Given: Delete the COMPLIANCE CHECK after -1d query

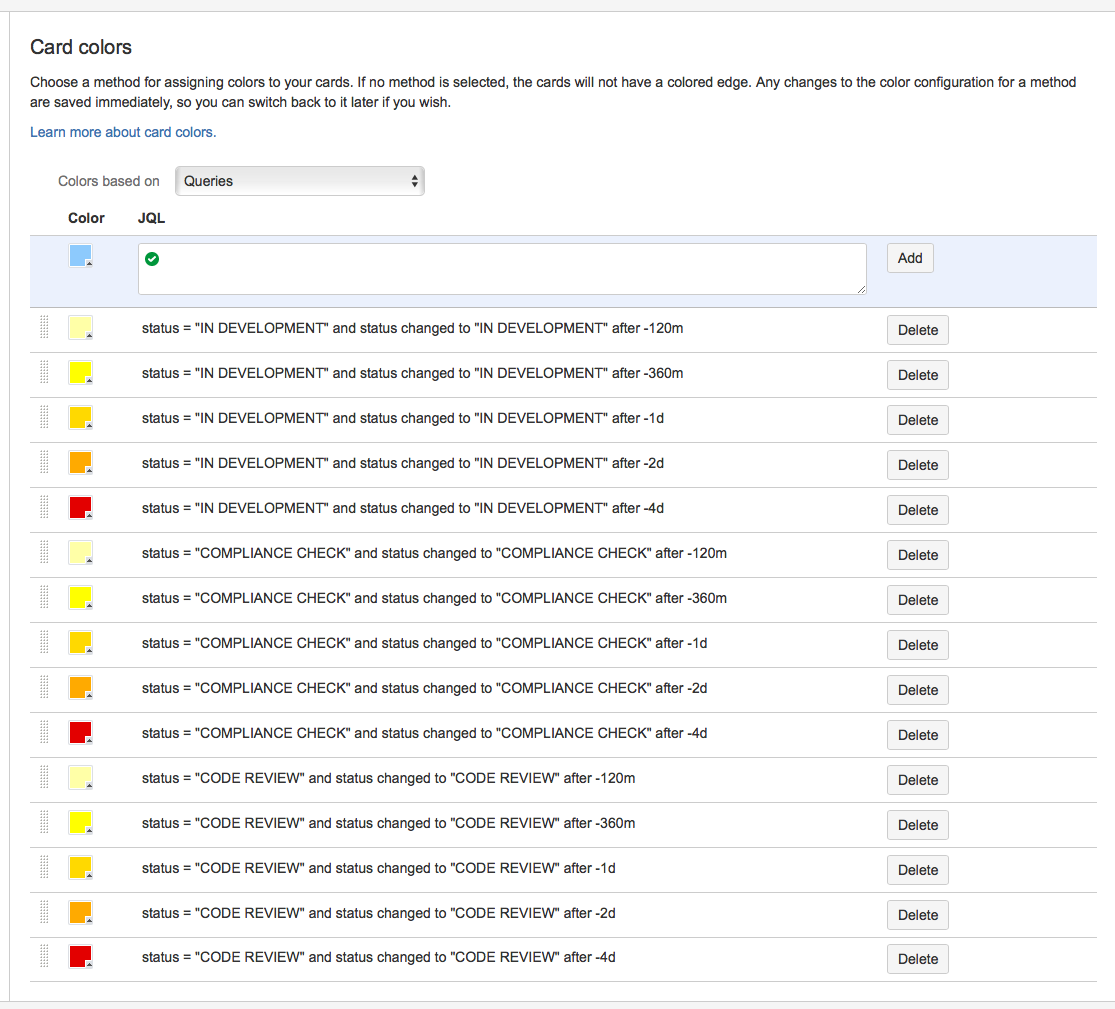Looking at the screenshot, I should click(x=917, y=645).
